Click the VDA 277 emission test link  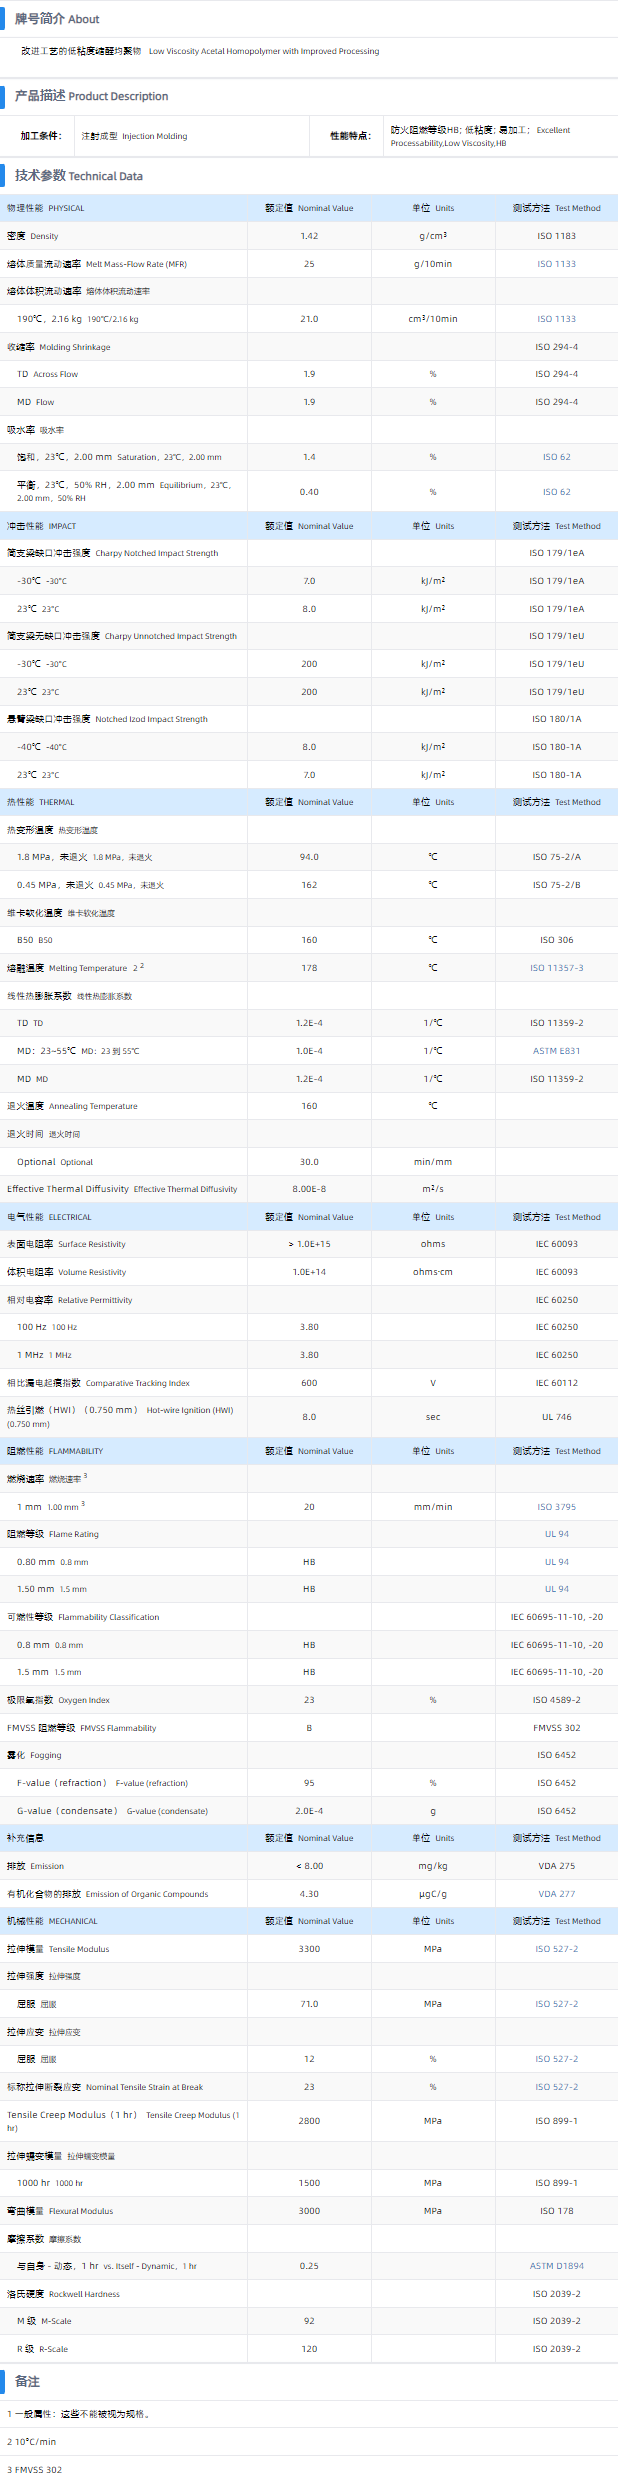coord(556,1894)
